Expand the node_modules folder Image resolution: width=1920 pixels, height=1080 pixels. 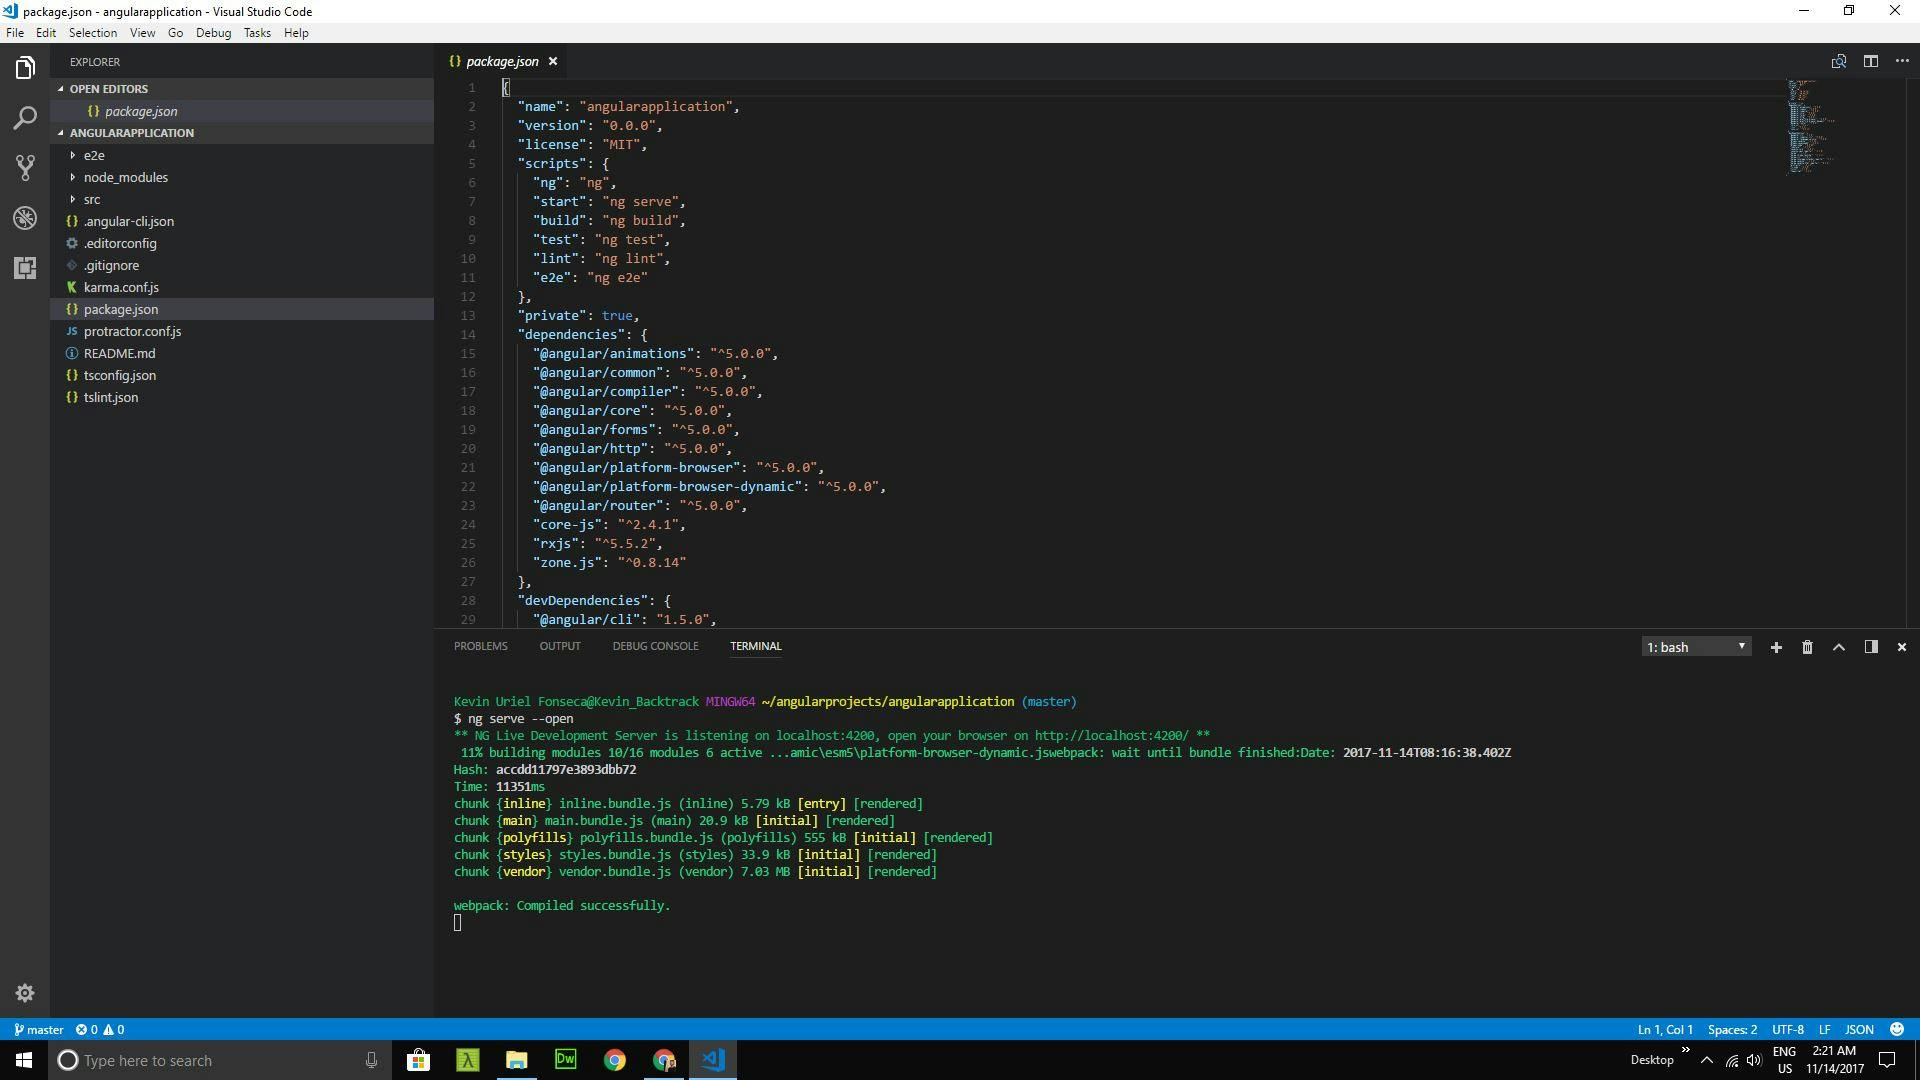(125, 177)
